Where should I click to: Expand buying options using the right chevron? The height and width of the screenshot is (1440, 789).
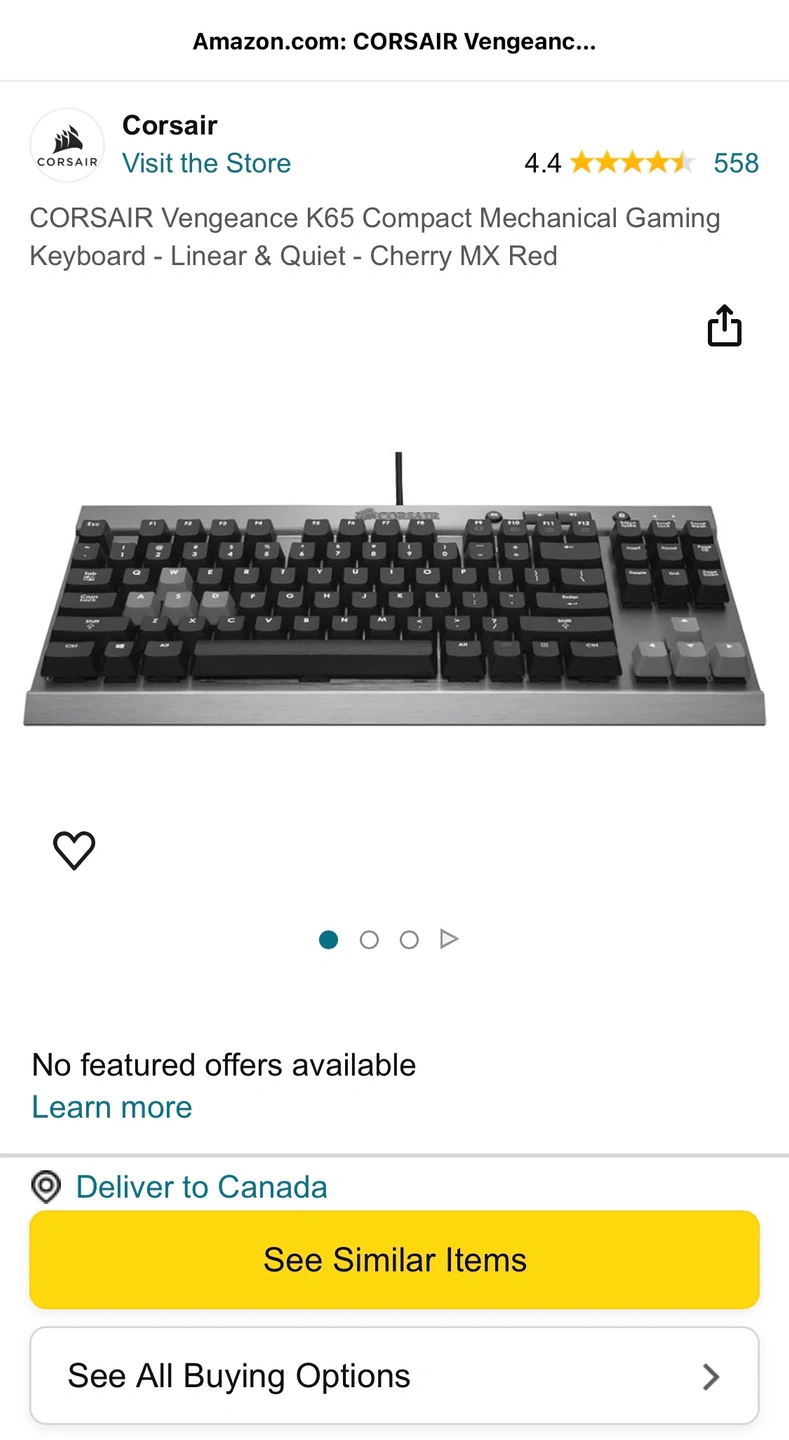click(711, 1377)
